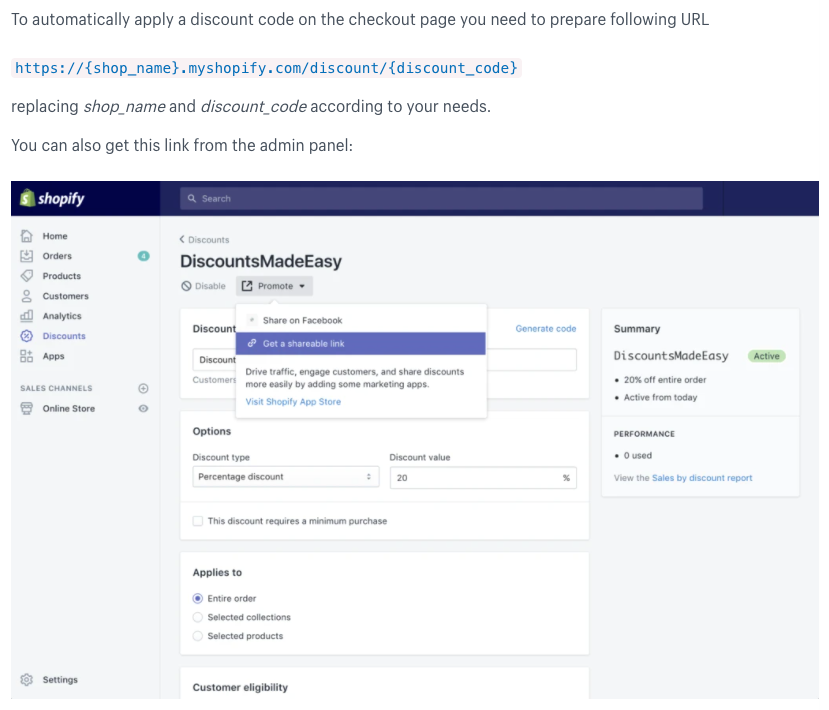Click the Promote share arrow icon
The image size is (829, 710).
(247, 286)
